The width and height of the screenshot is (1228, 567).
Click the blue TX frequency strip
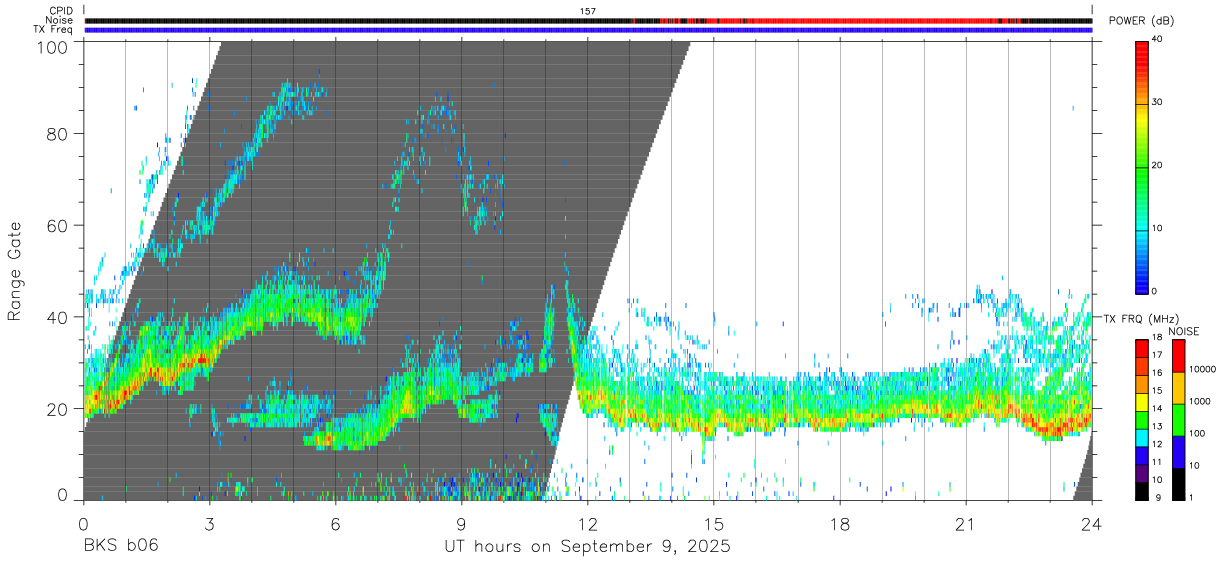click(x=588, y=30)
